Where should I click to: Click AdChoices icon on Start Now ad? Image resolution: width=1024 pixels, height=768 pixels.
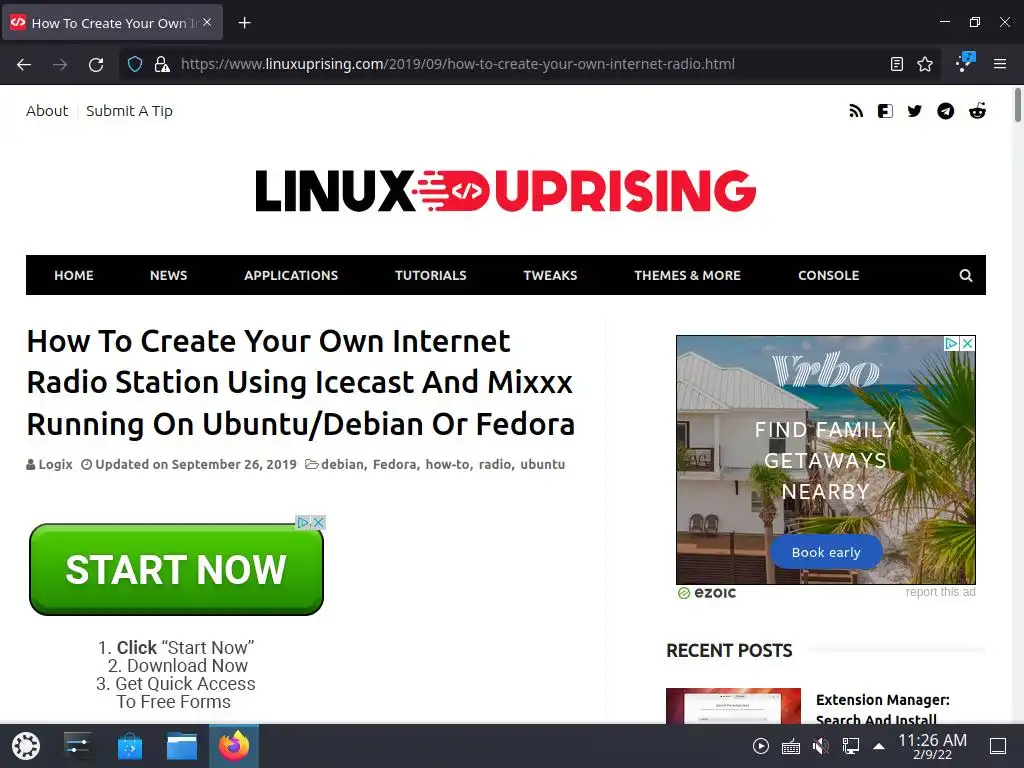coord(304,522)
